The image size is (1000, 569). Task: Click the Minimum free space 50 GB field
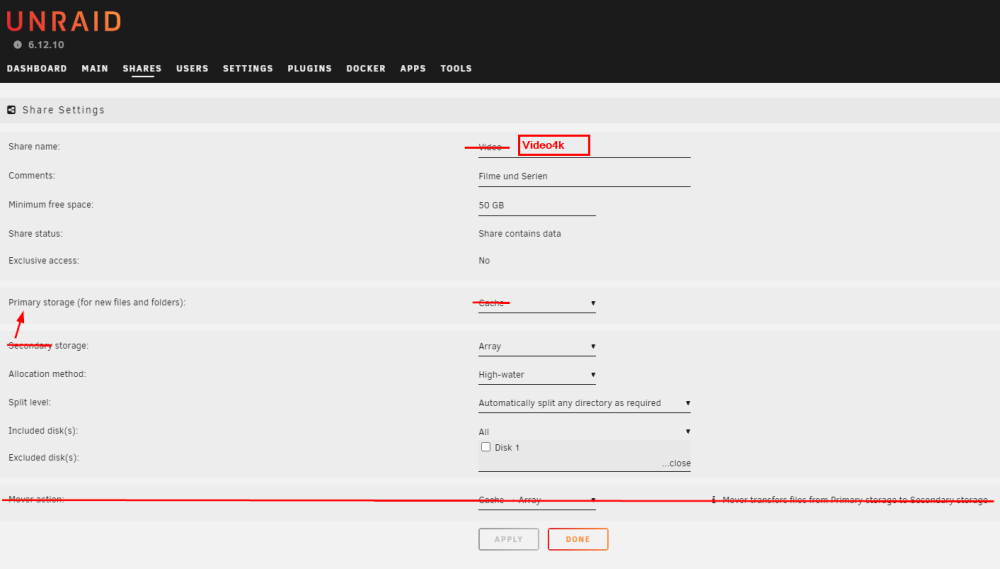[537, 205]
